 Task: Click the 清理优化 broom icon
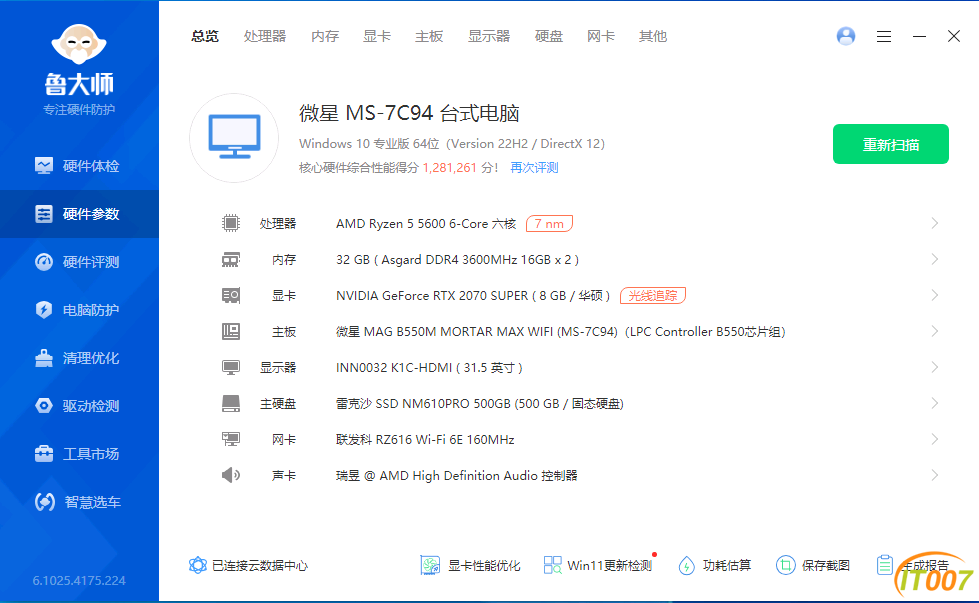(x=44, y=358)
